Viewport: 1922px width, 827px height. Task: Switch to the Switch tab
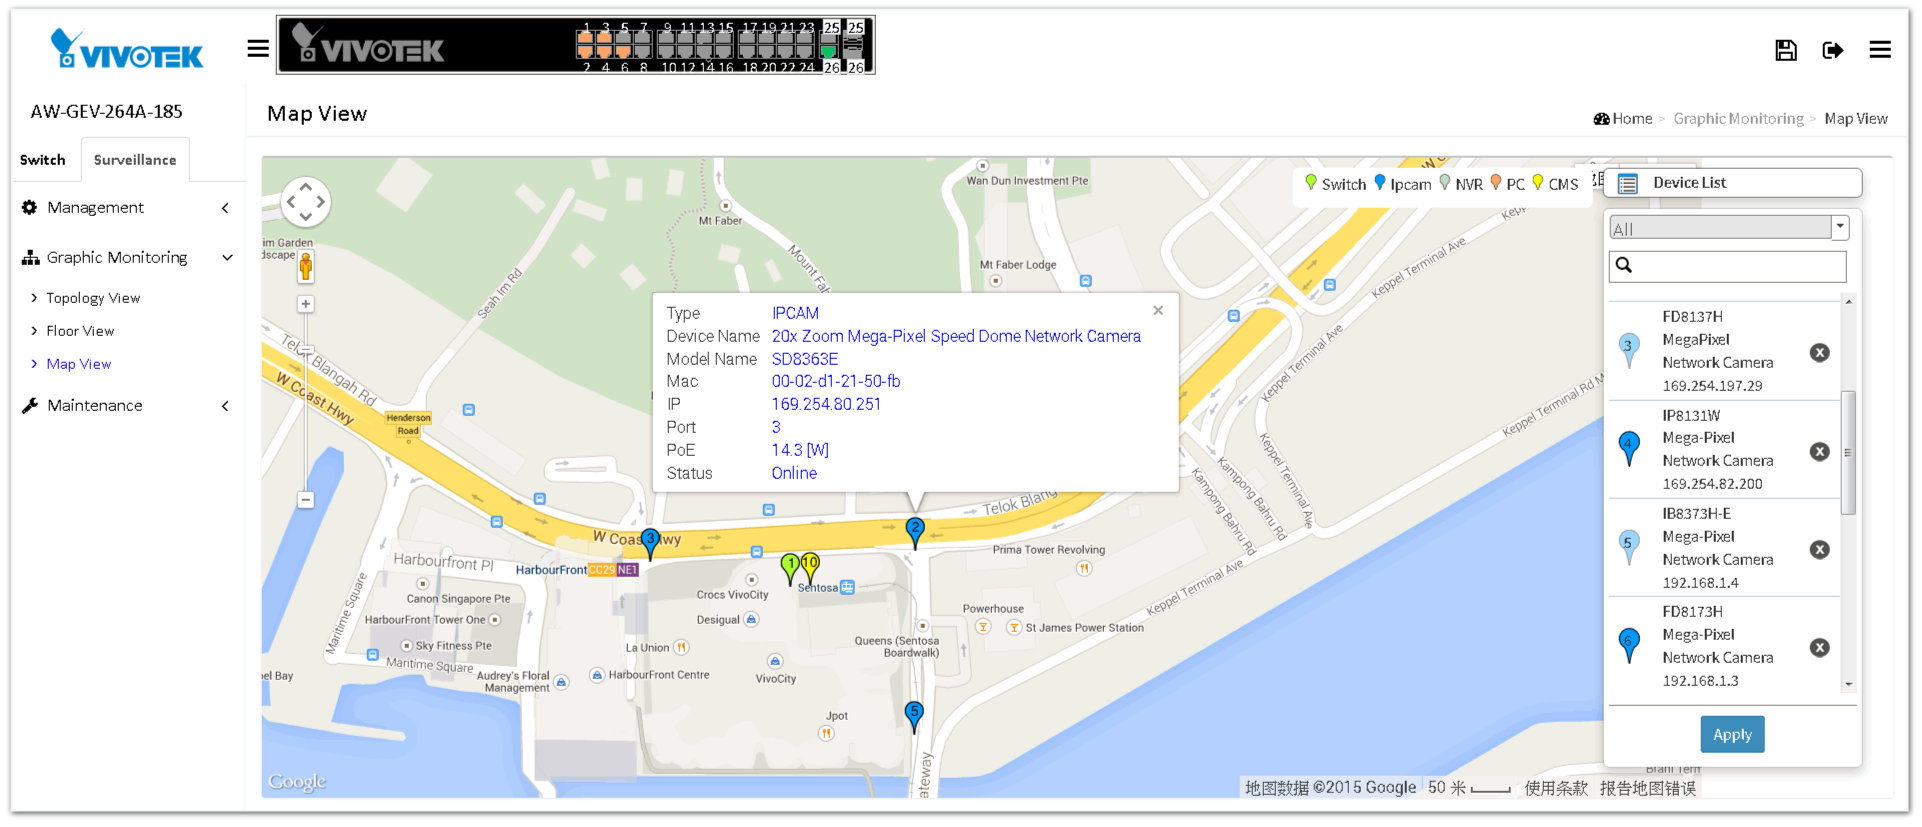(43, 160)
